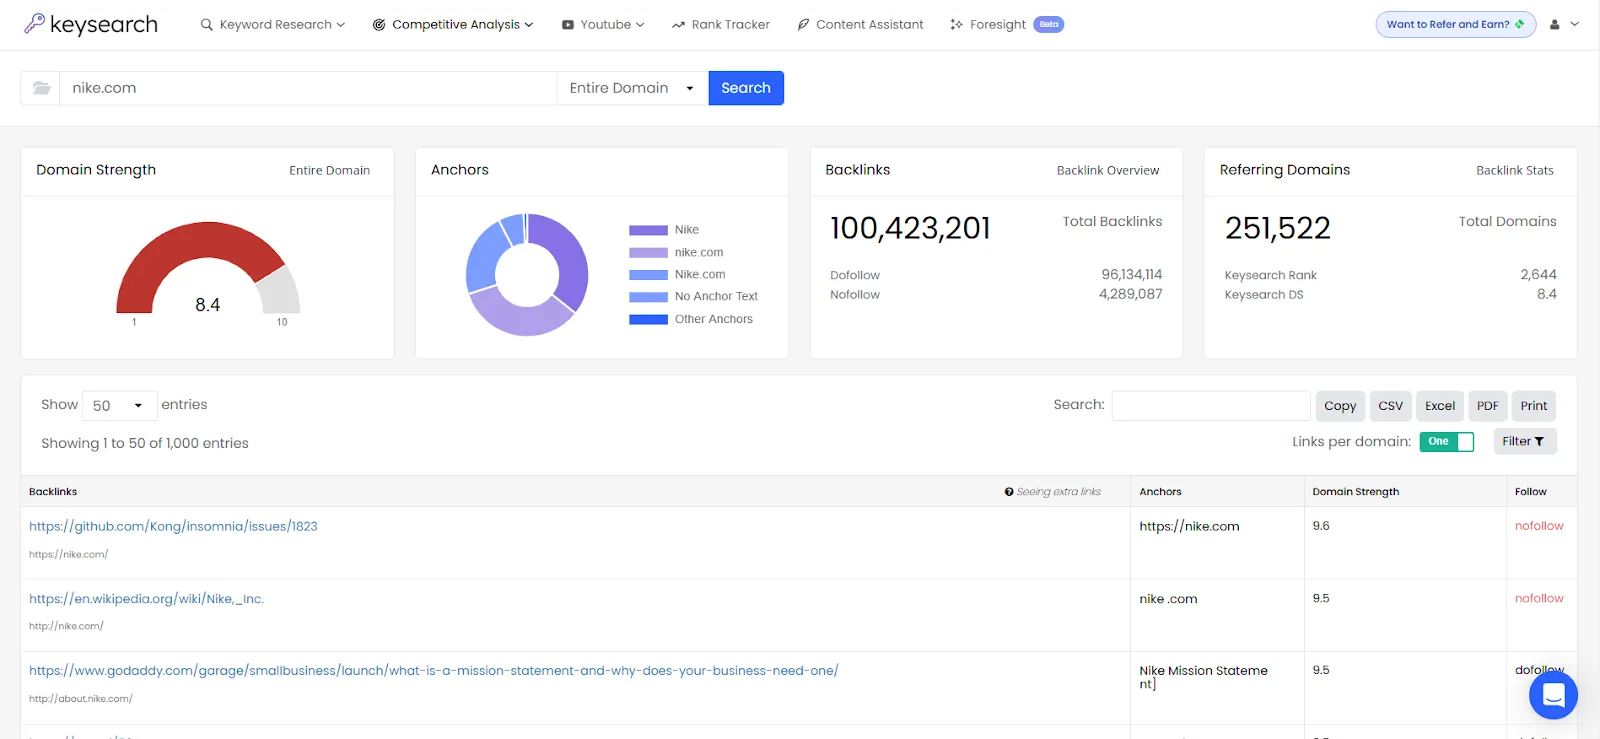This screenshot has width=1600, height=739.
Task: Click the Seeing extra links question icon
Action: click(x=1009, y=492)
